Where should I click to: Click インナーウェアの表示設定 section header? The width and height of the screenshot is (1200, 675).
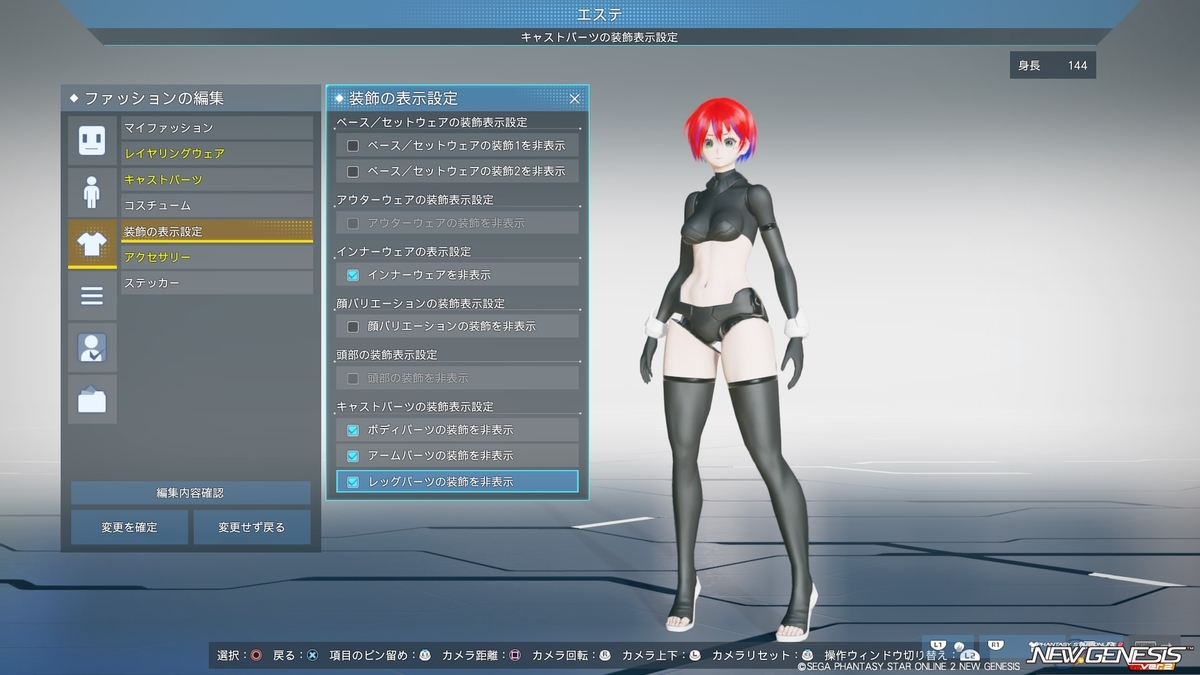[404, 252]
